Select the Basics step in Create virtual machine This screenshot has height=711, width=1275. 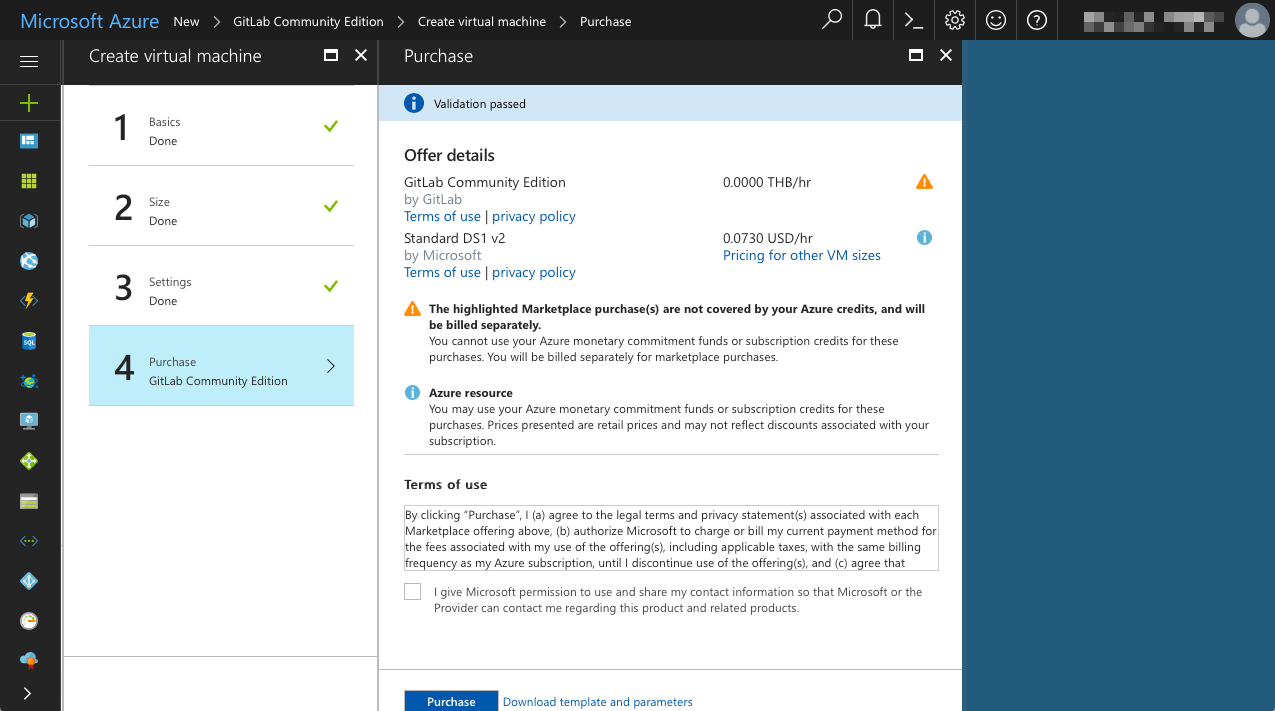(x=220, y=130)
